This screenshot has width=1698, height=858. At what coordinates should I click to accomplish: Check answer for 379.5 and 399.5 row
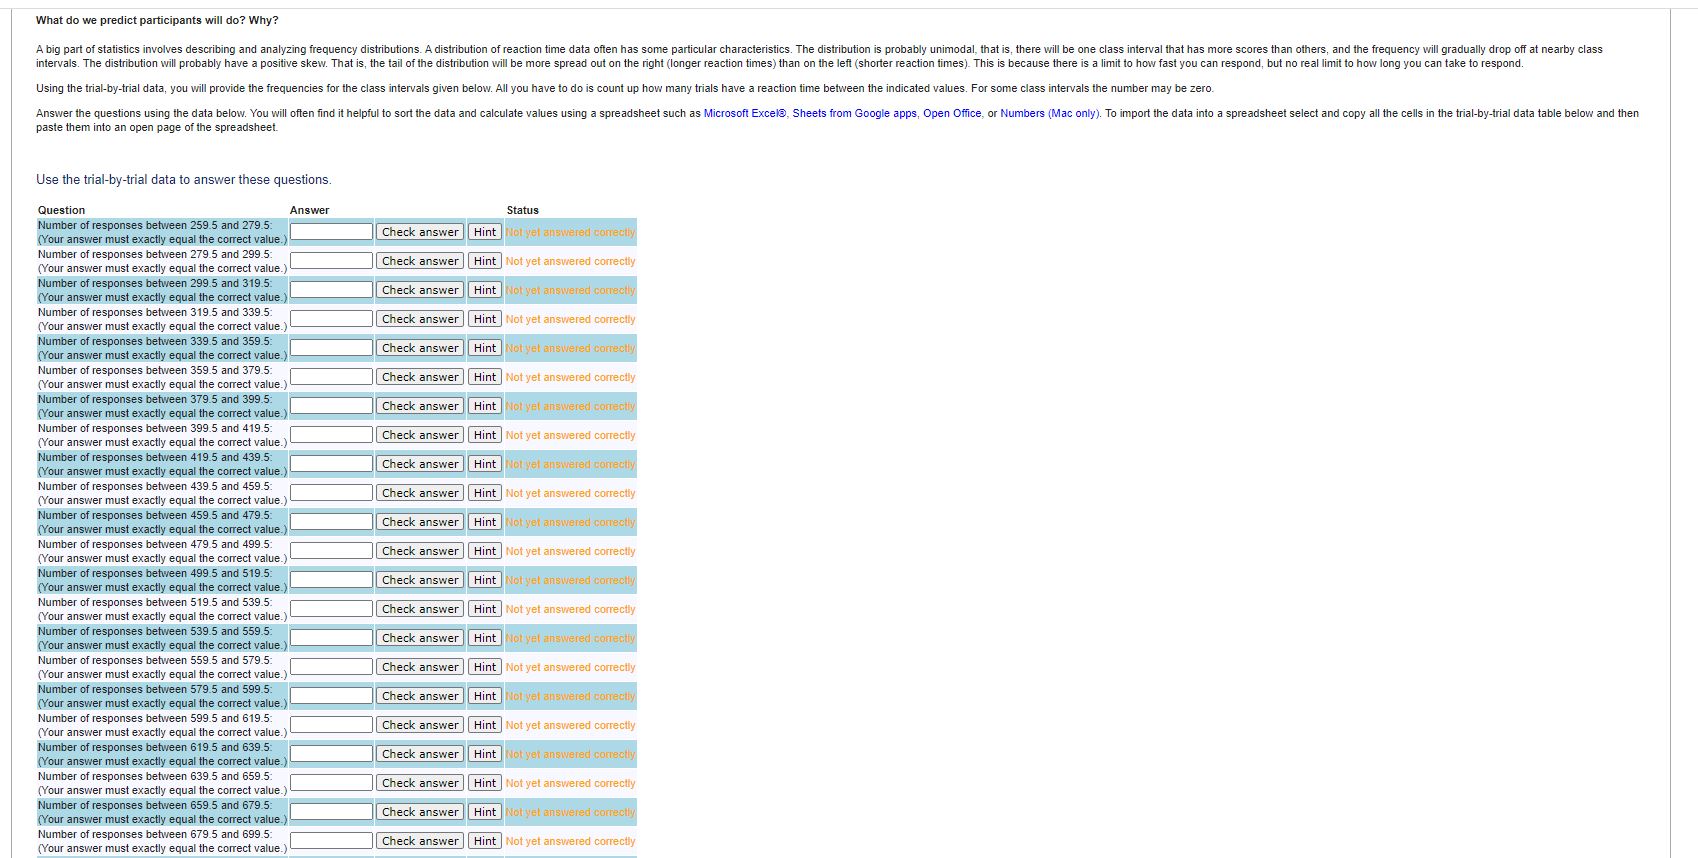click(420, 406)
